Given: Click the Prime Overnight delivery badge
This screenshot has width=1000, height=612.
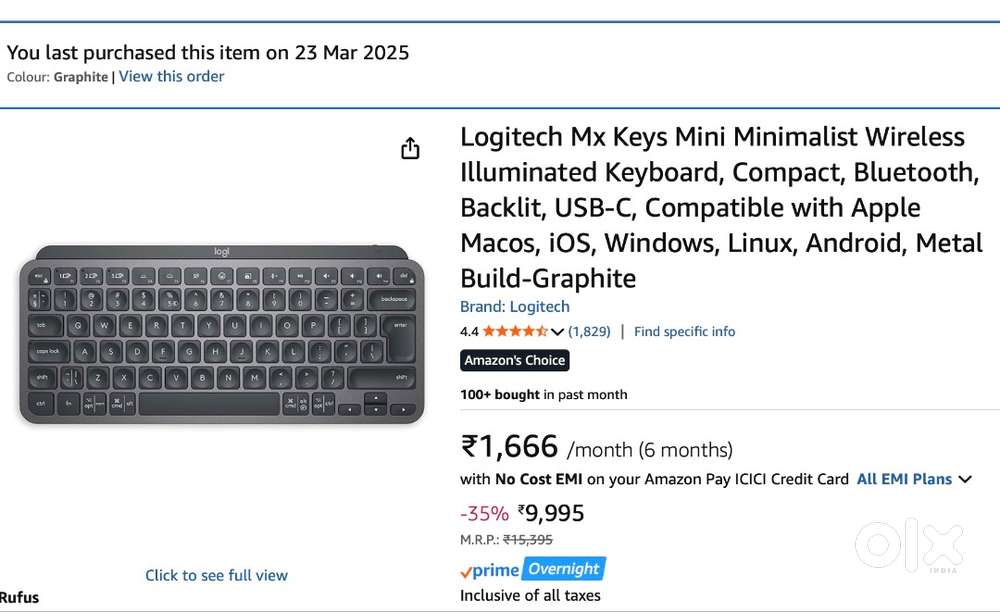Looking at the screenshot, I should (564, 569).
